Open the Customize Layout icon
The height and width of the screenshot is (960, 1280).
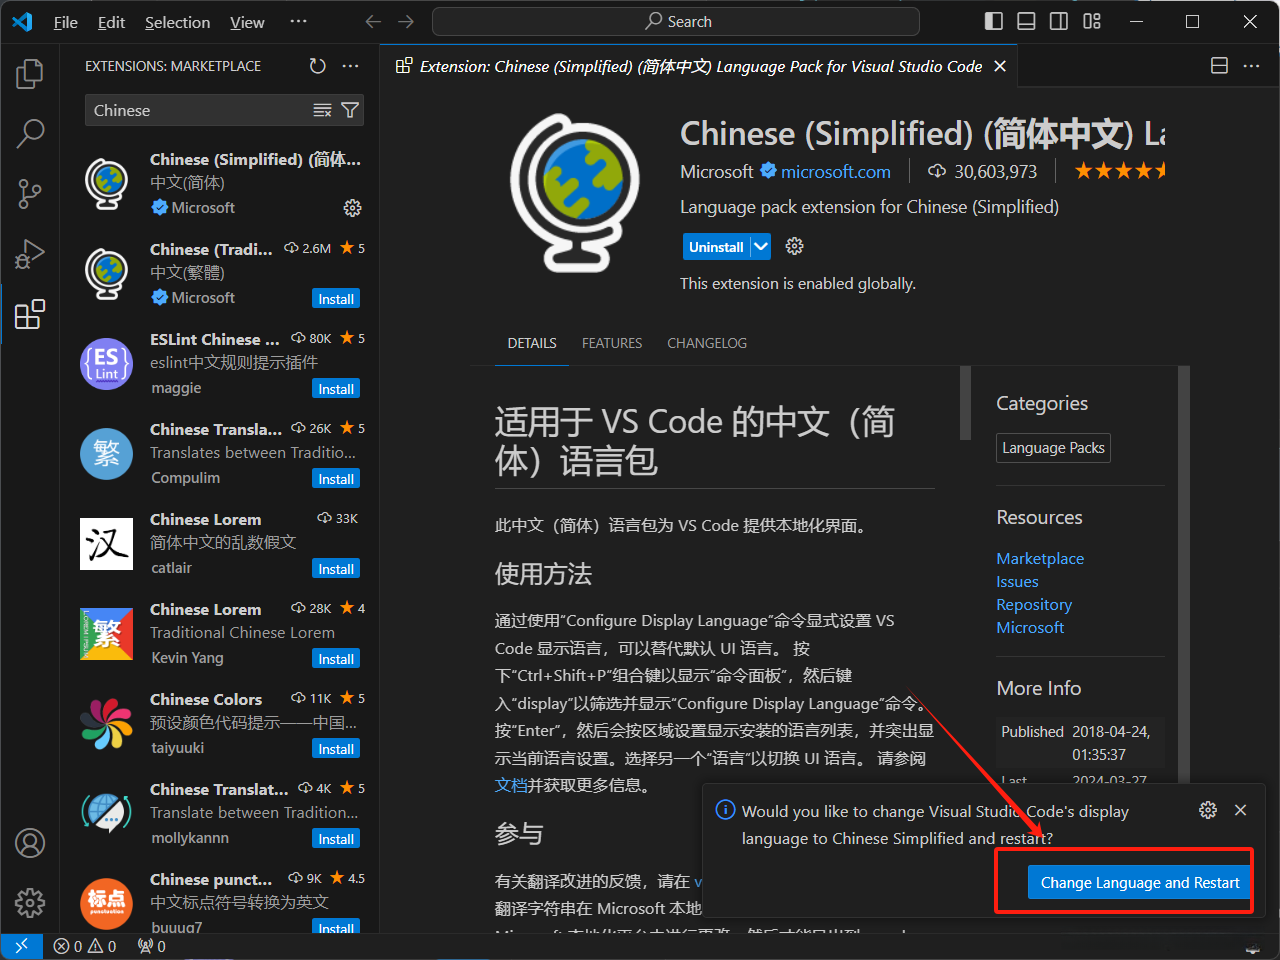[1092, 22]
